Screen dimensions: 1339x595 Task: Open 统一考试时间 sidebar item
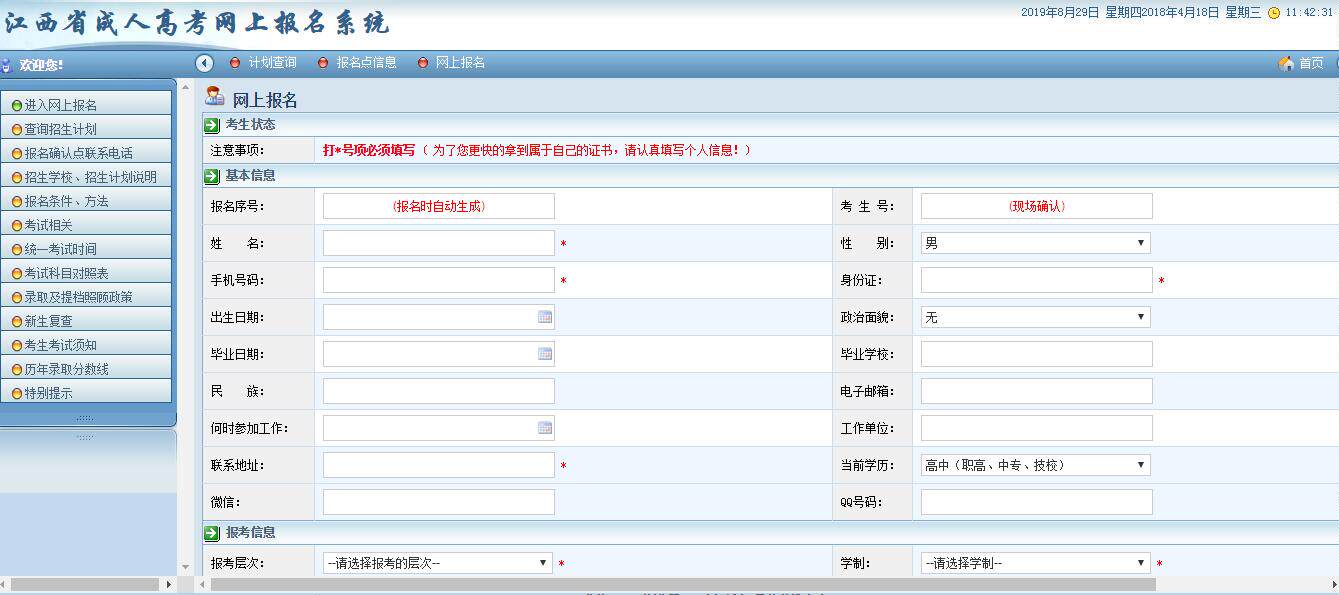point(87,248)
